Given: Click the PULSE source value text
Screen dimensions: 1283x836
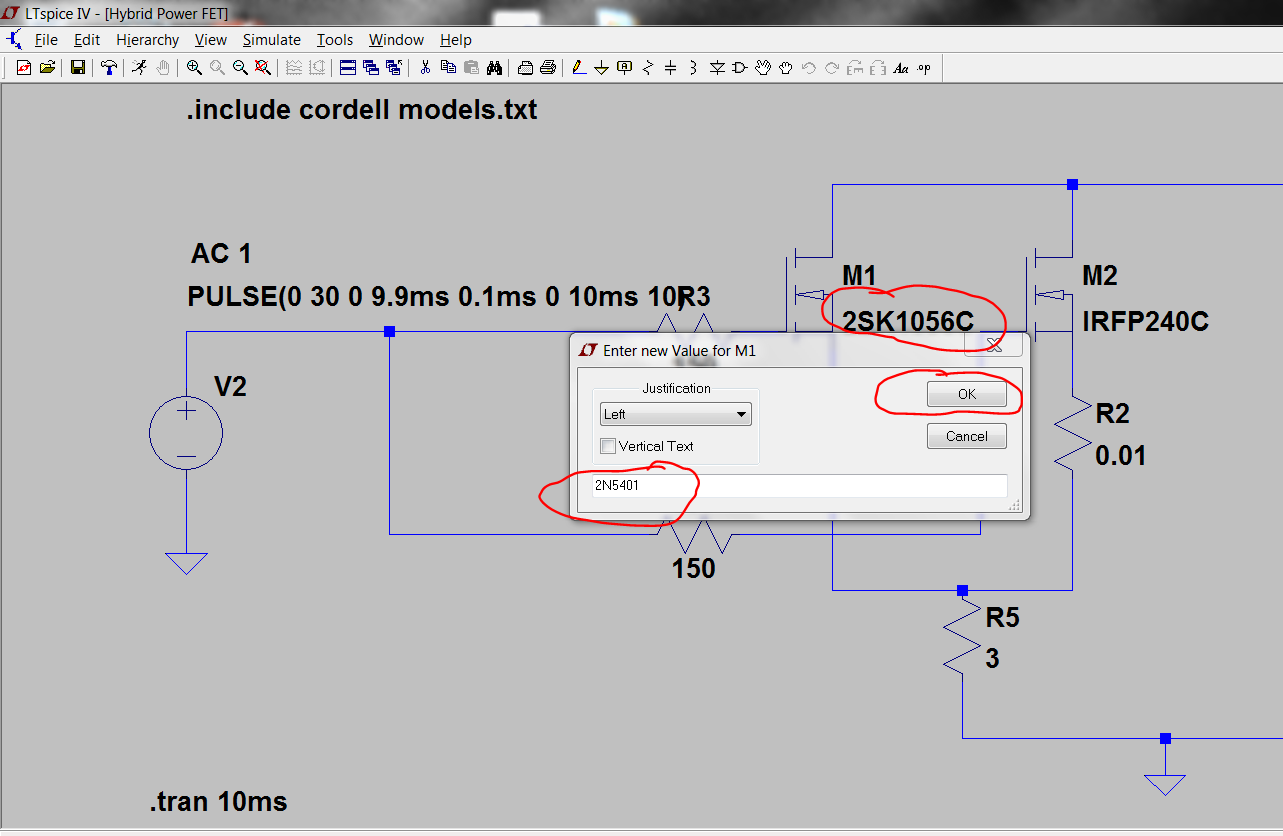Looking at the screenshot, I should [436, 296].
